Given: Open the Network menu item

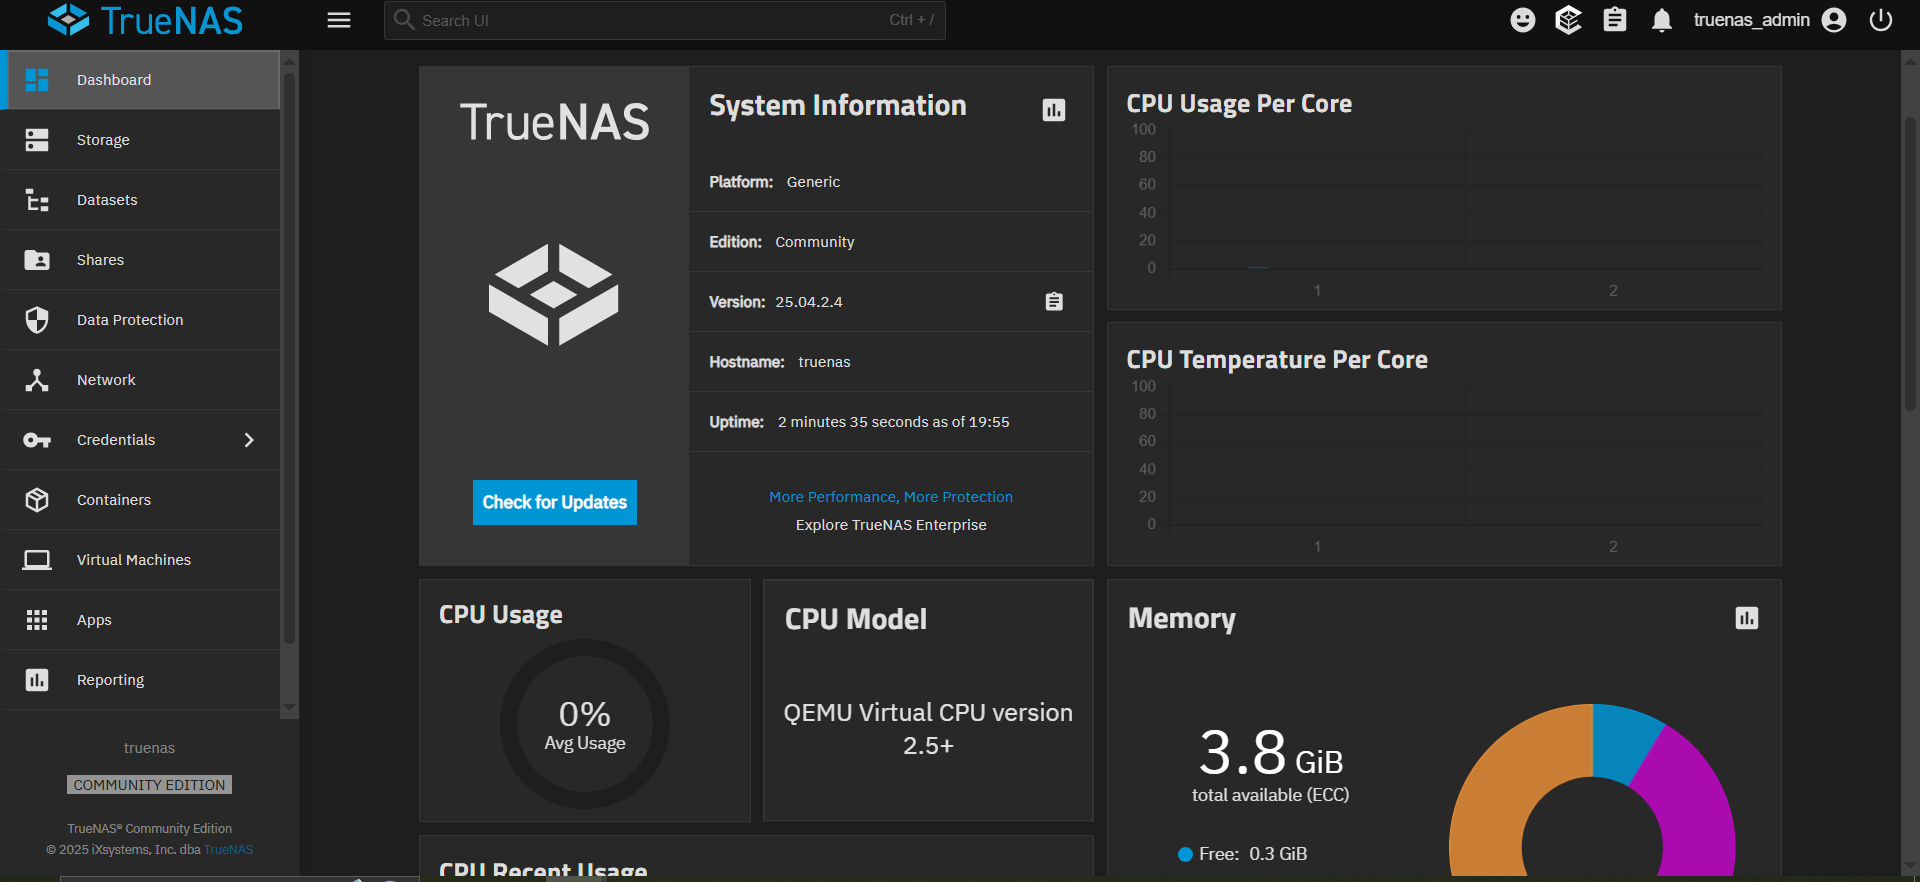Looking at the screenshot, I should coord(142,380).
